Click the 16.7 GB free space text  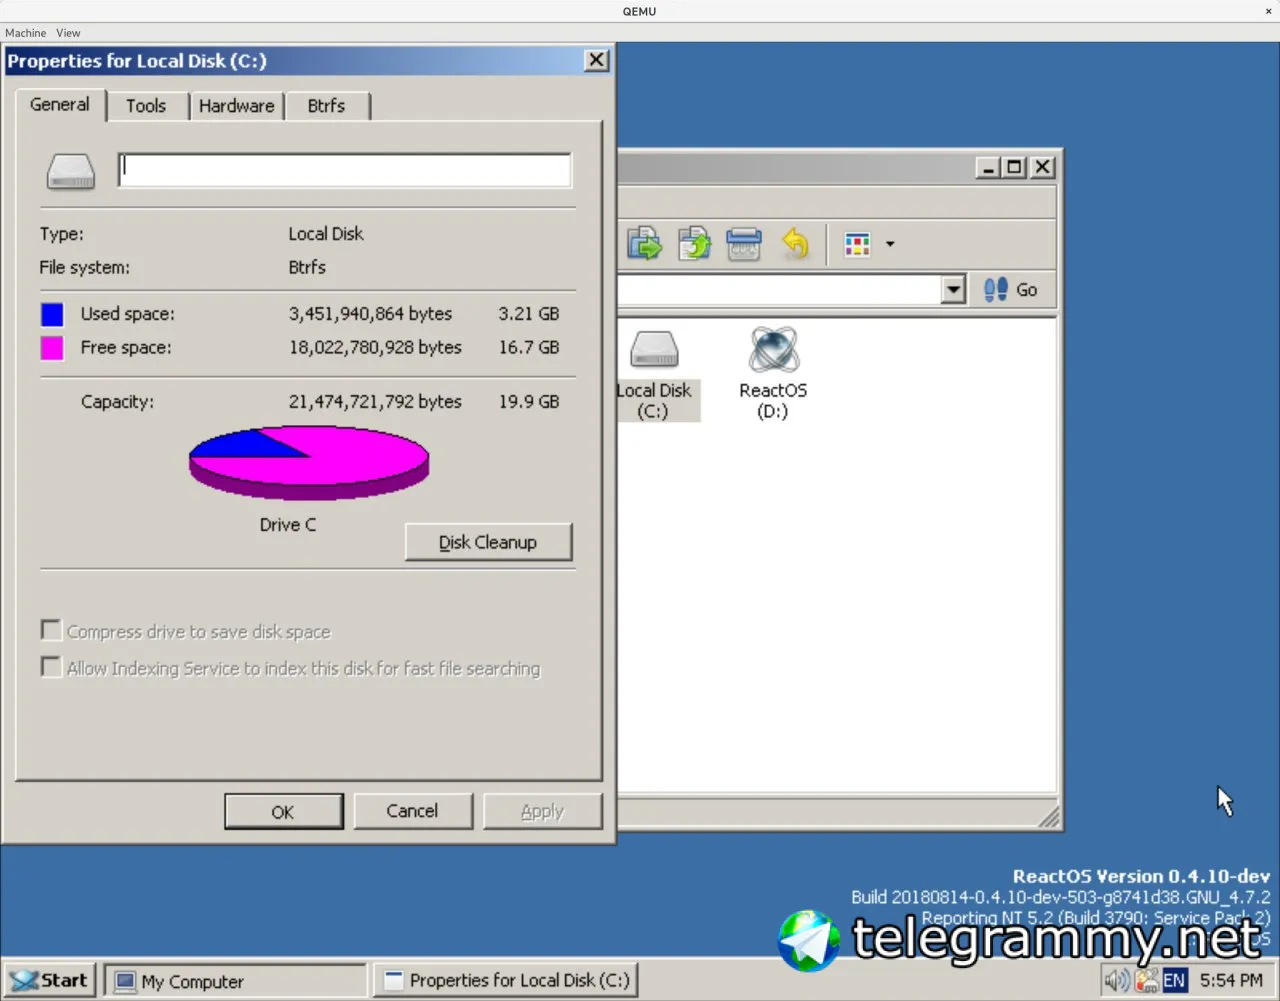click(529, 348)
